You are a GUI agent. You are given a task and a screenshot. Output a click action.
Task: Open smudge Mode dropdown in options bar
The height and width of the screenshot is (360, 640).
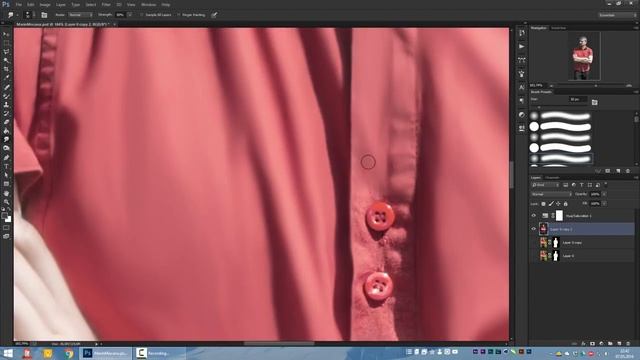(x=80, y=15)
